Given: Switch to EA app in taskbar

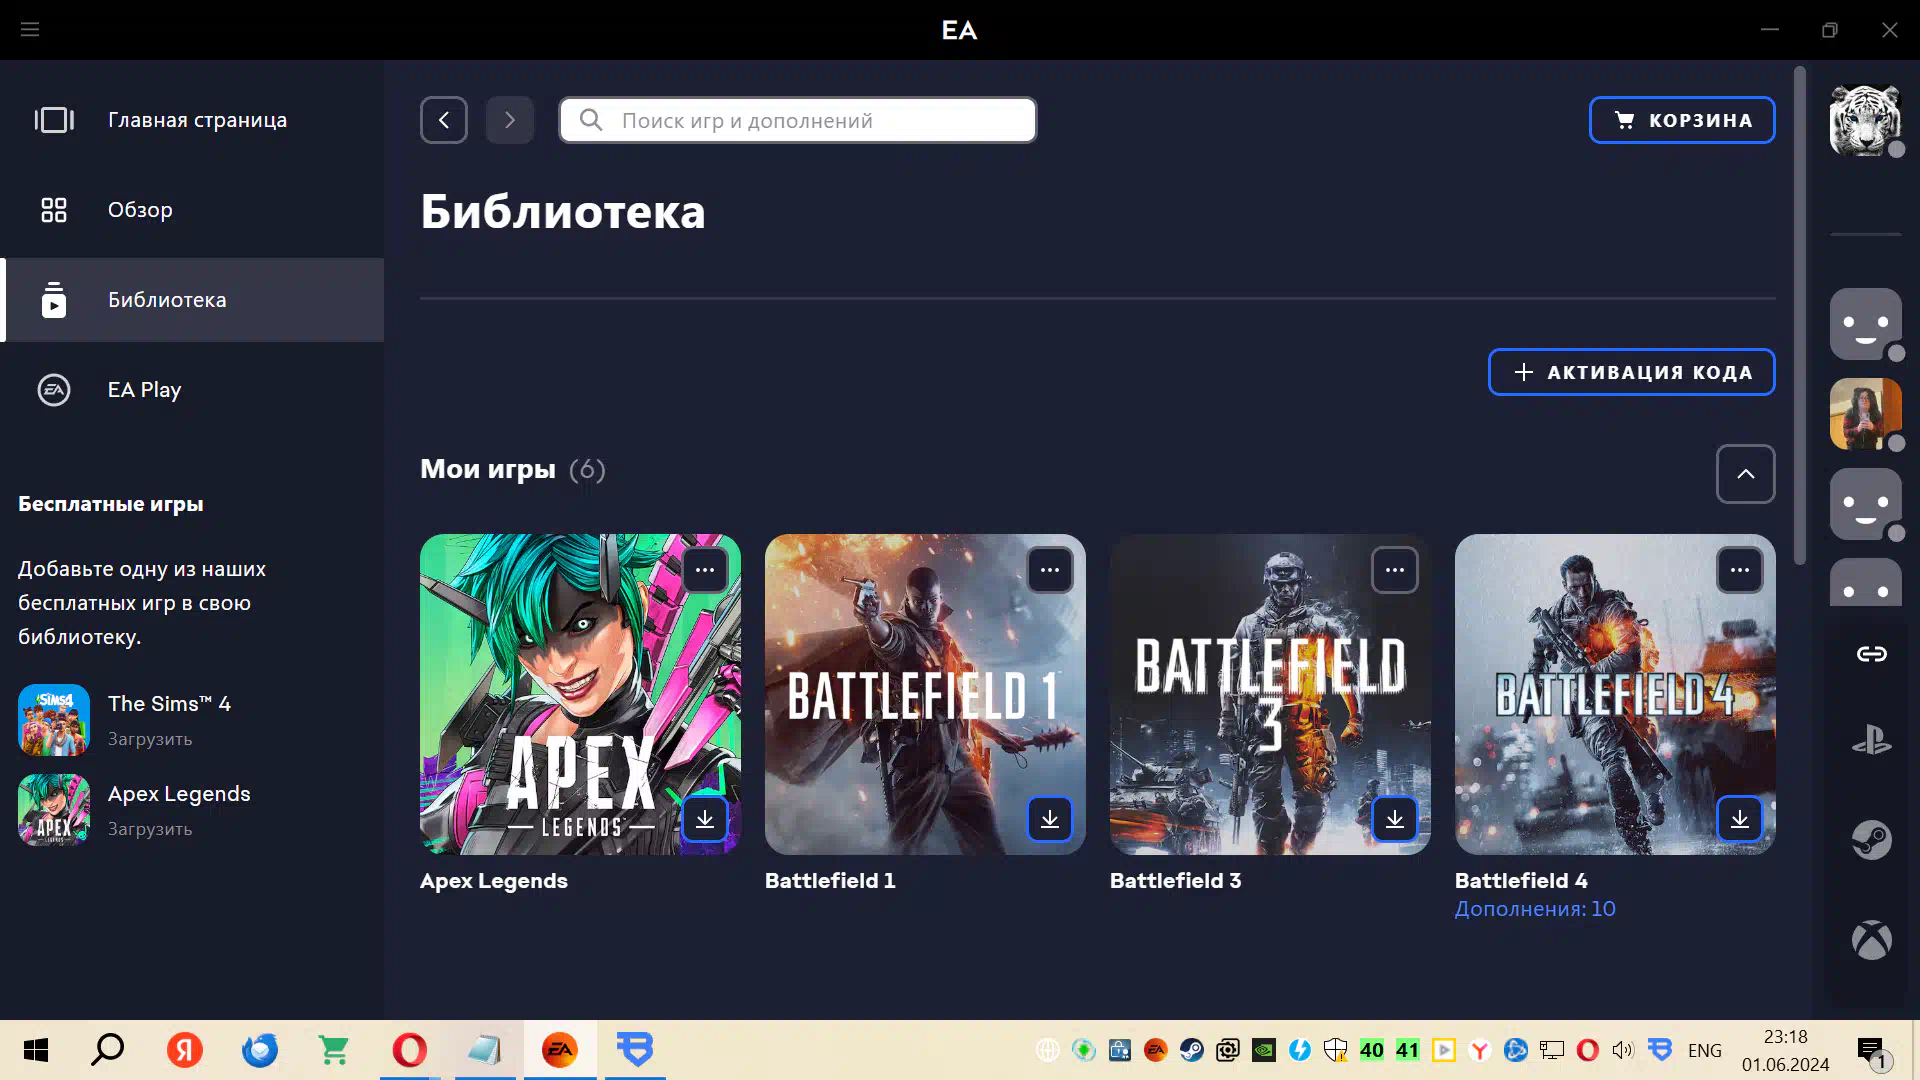Looking at the screenshot, I should point(560,1050).
